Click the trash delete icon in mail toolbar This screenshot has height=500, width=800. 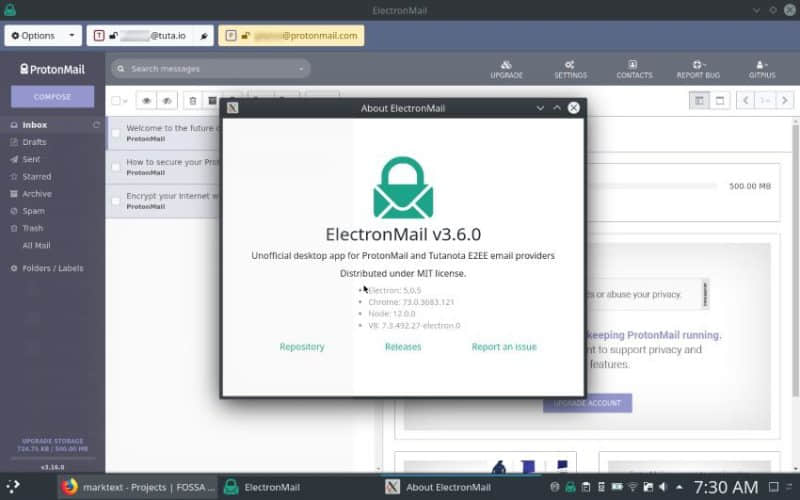[192, 100]
